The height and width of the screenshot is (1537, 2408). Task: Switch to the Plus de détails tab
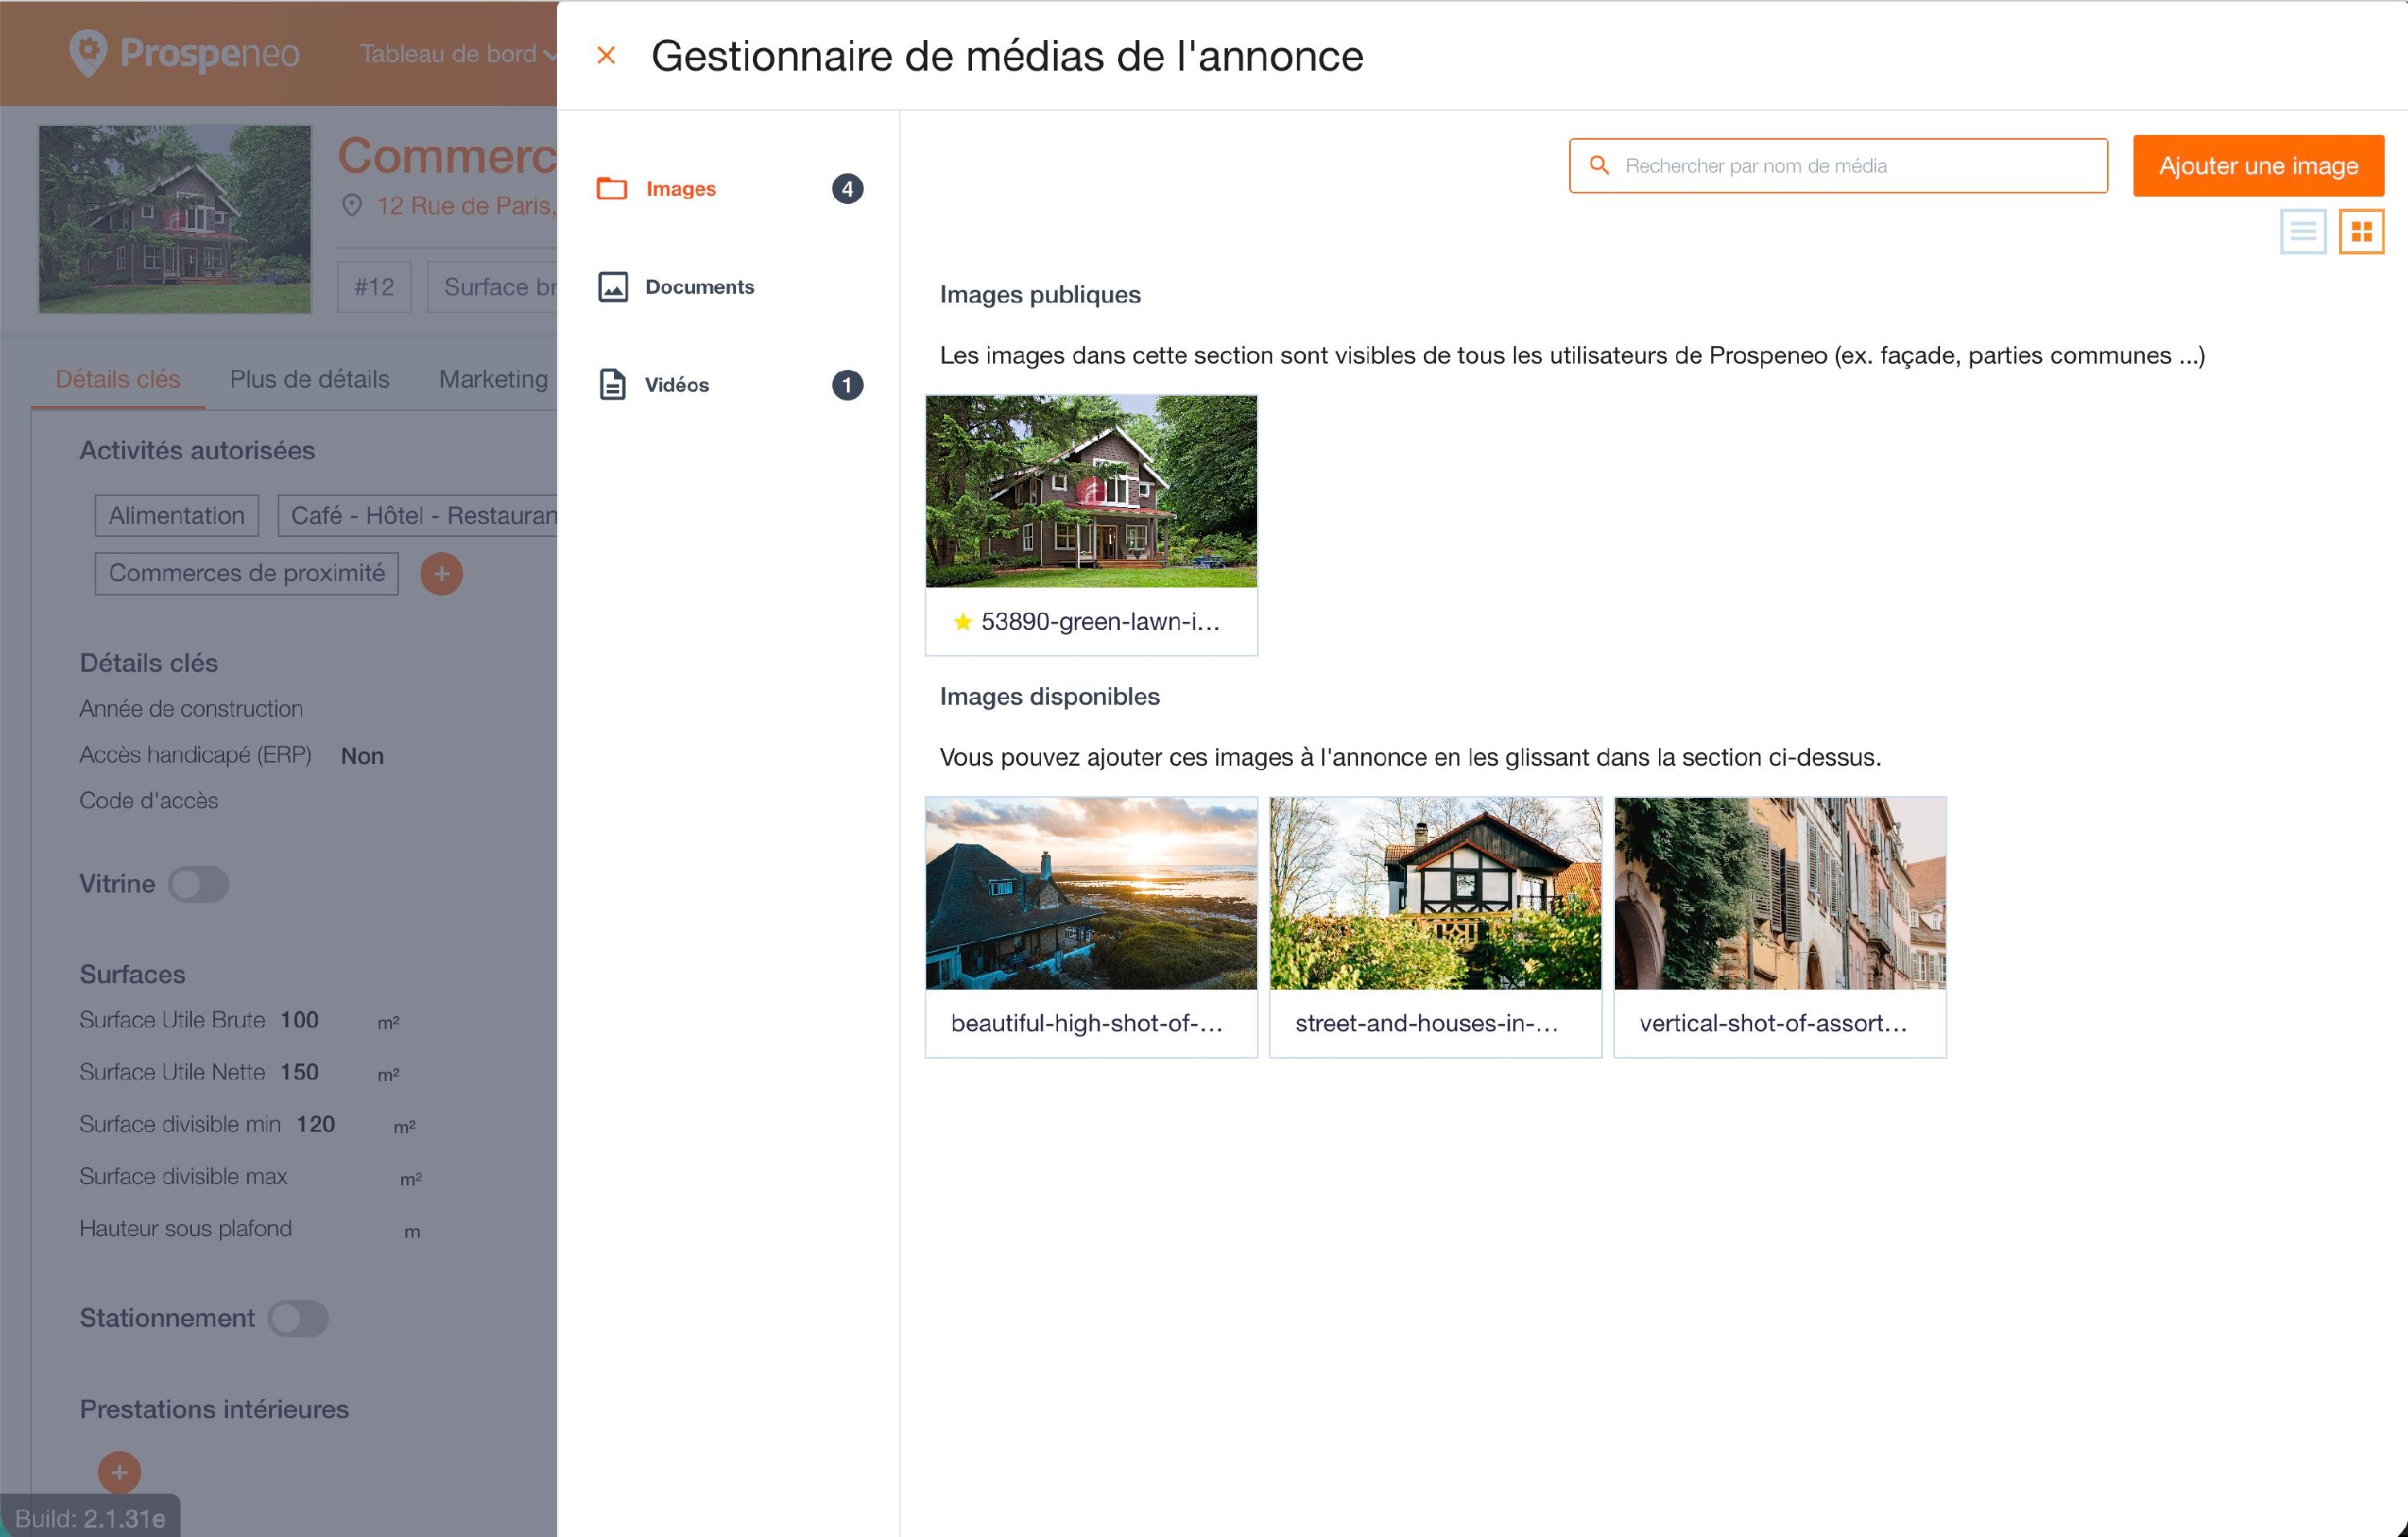pyautogui.click(x=310, y=379)
